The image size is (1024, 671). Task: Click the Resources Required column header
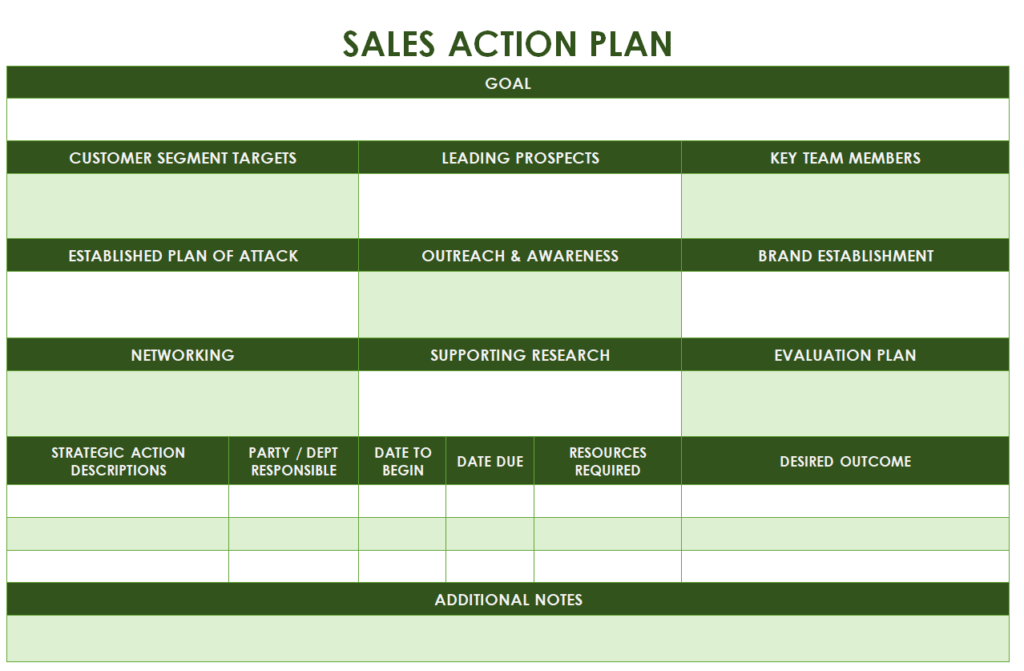coord(607,461)
